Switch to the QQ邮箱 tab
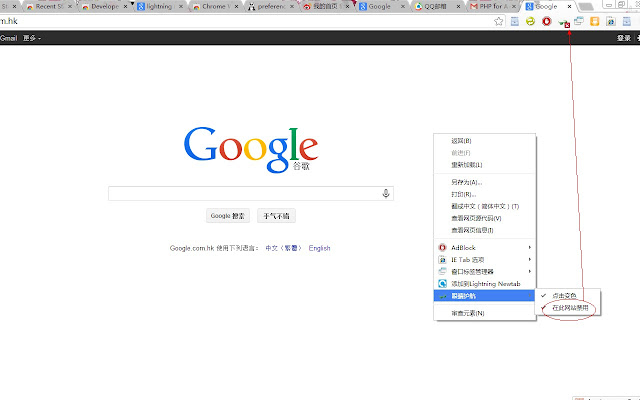 click(437, 7)
